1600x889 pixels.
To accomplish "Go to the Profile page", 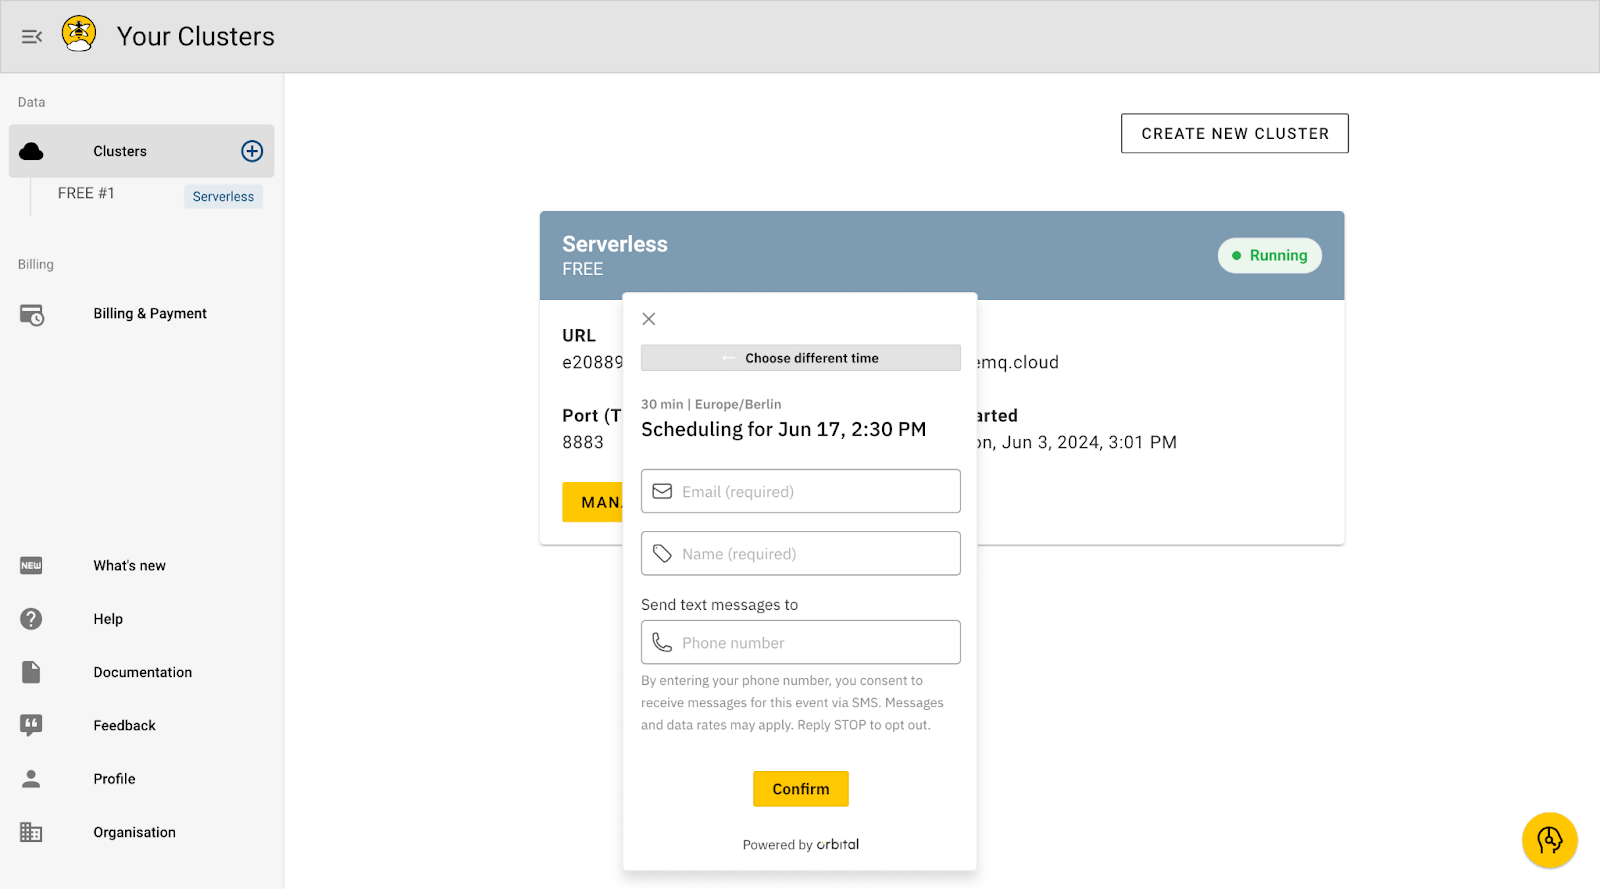I will [114, 779].
